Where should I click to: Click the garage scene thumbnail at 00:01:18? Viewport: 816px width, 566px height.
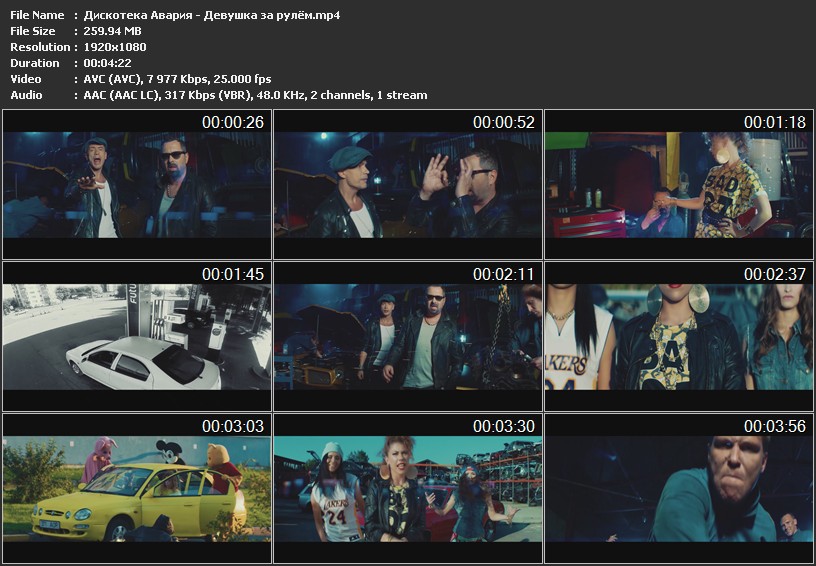pos(679,185)
